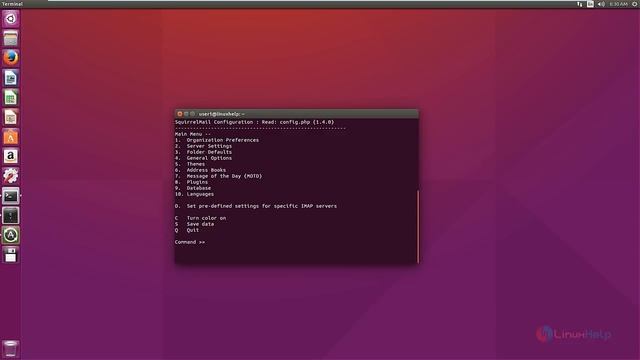Click '8. Plugins' line
Viewport: 640px width, 360px height.
(x=191, y=182)
